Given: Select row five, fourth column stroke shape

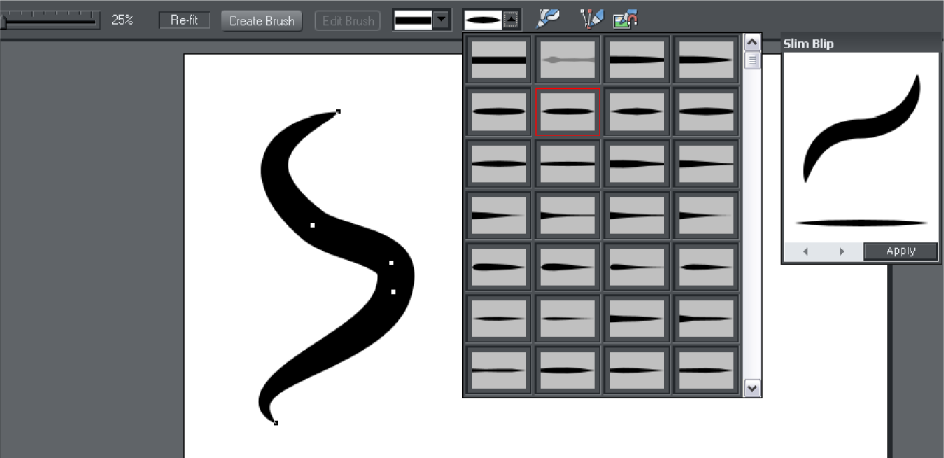Looking at the screenshot, I should tap(706, 267).
